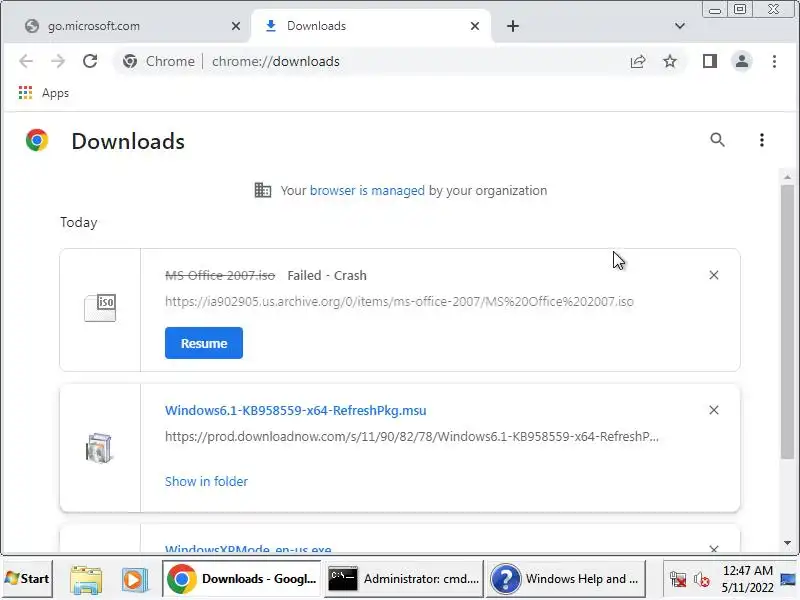This screenshot has height=600, width=800.
Task: Click the msu package file icon
Action: tap(99, 448)
